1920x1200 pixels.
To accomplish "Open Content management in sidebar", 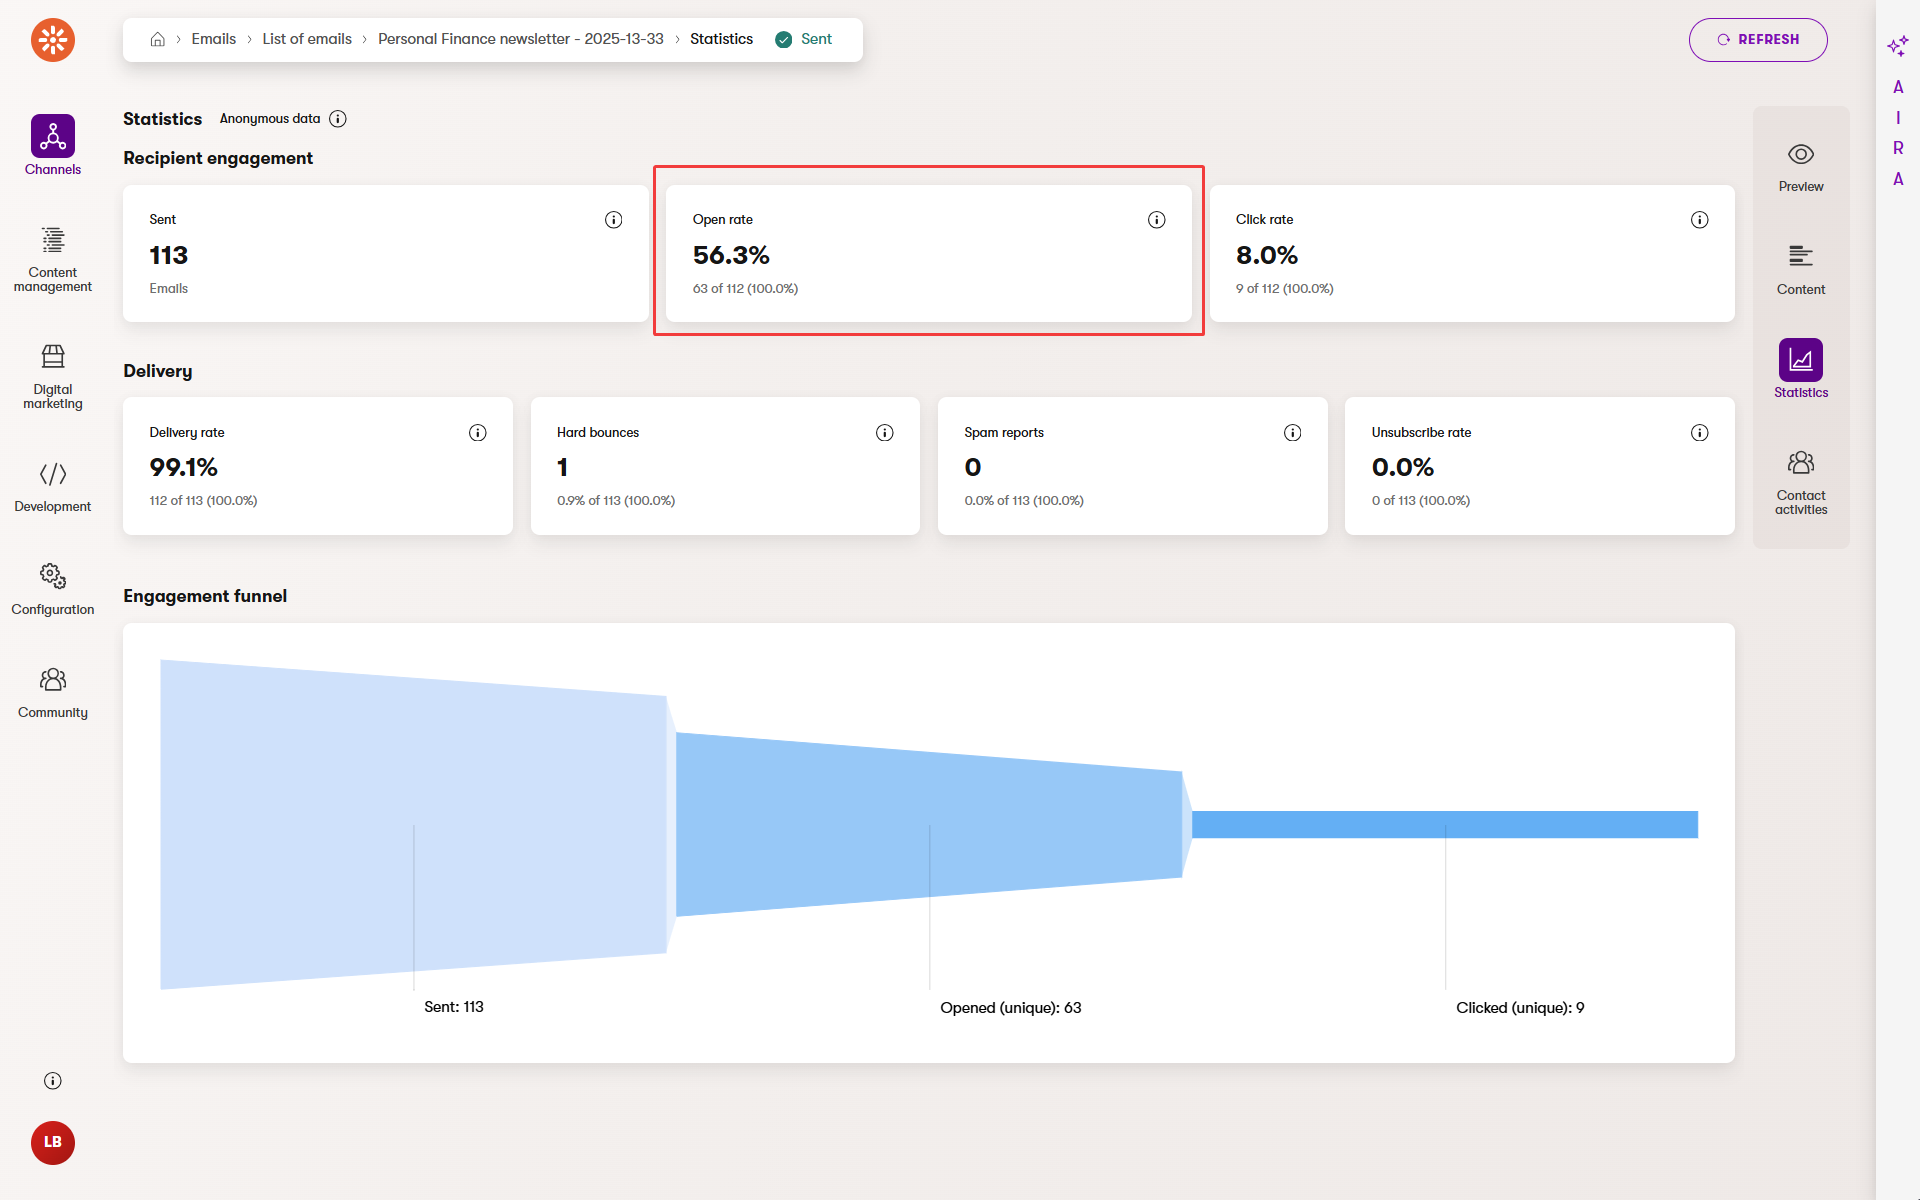I will tap(52, 259).
